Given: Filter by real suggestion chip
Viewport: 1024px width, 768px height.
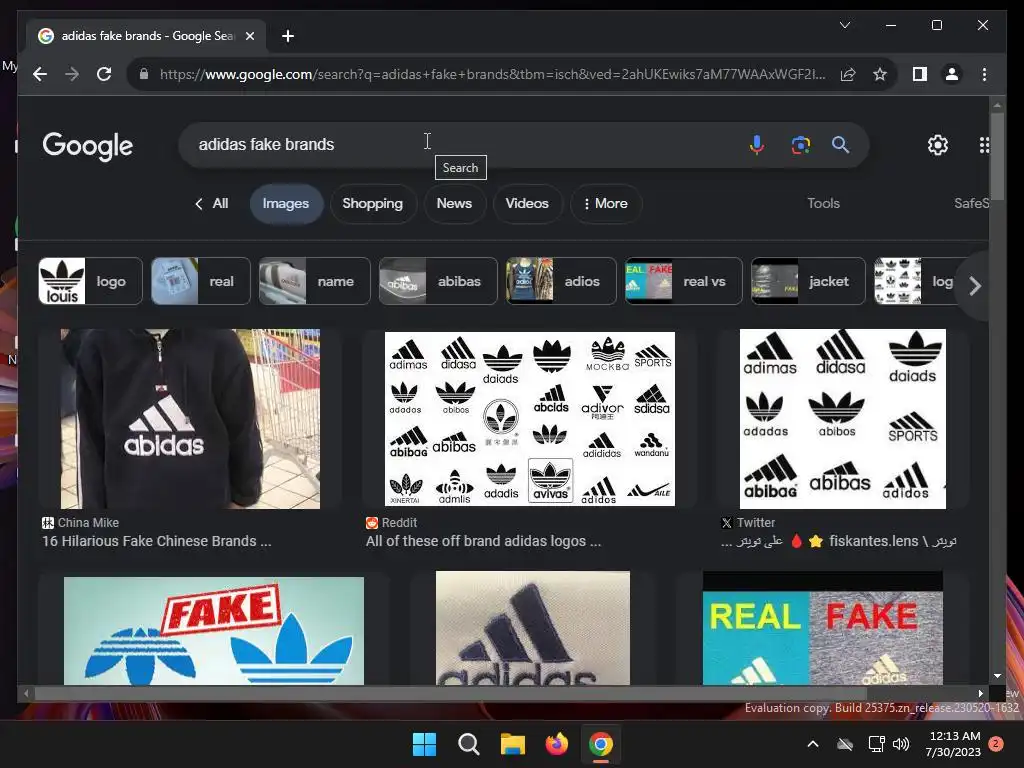Looking at the screenshot, I should pos(200,281).
